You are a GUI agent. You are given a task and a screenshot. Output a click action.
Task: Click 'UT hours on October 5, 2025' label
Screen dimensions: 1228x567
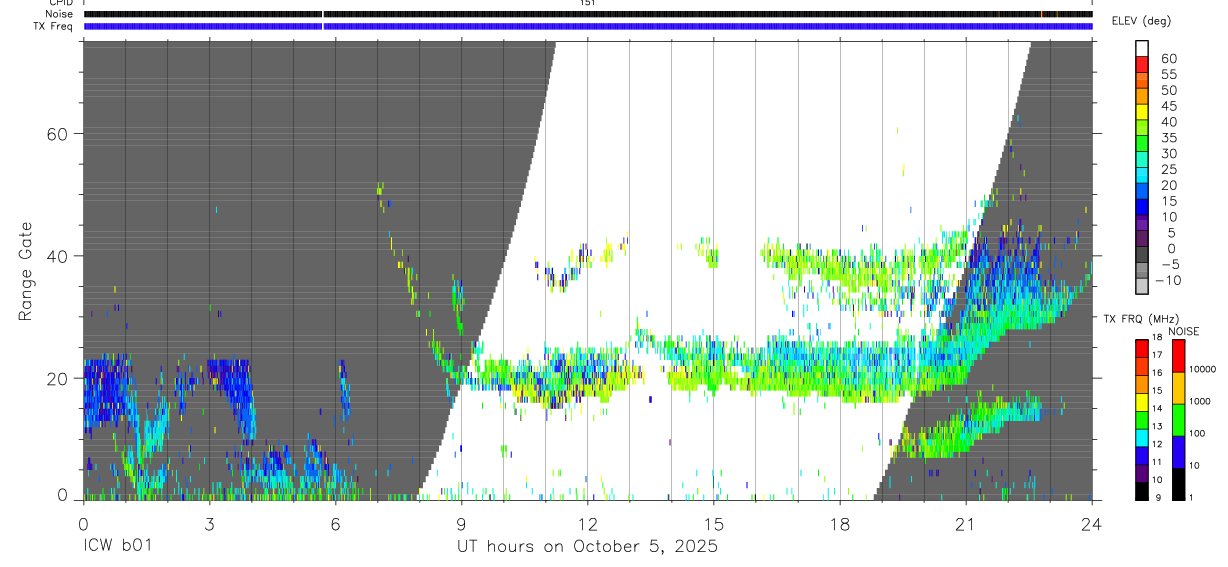pyautogui.click(x=587, y=547)
